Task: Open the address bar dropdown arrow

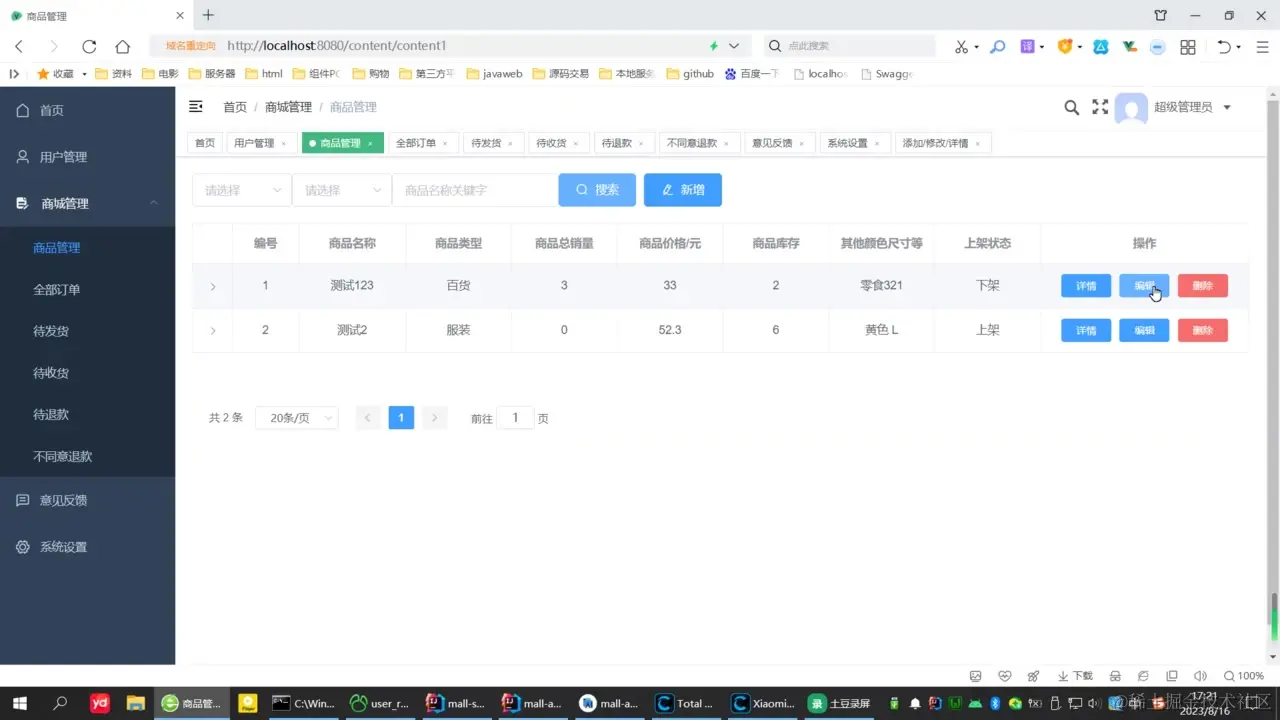Action: pyautogui.click(x=734, y=46)
